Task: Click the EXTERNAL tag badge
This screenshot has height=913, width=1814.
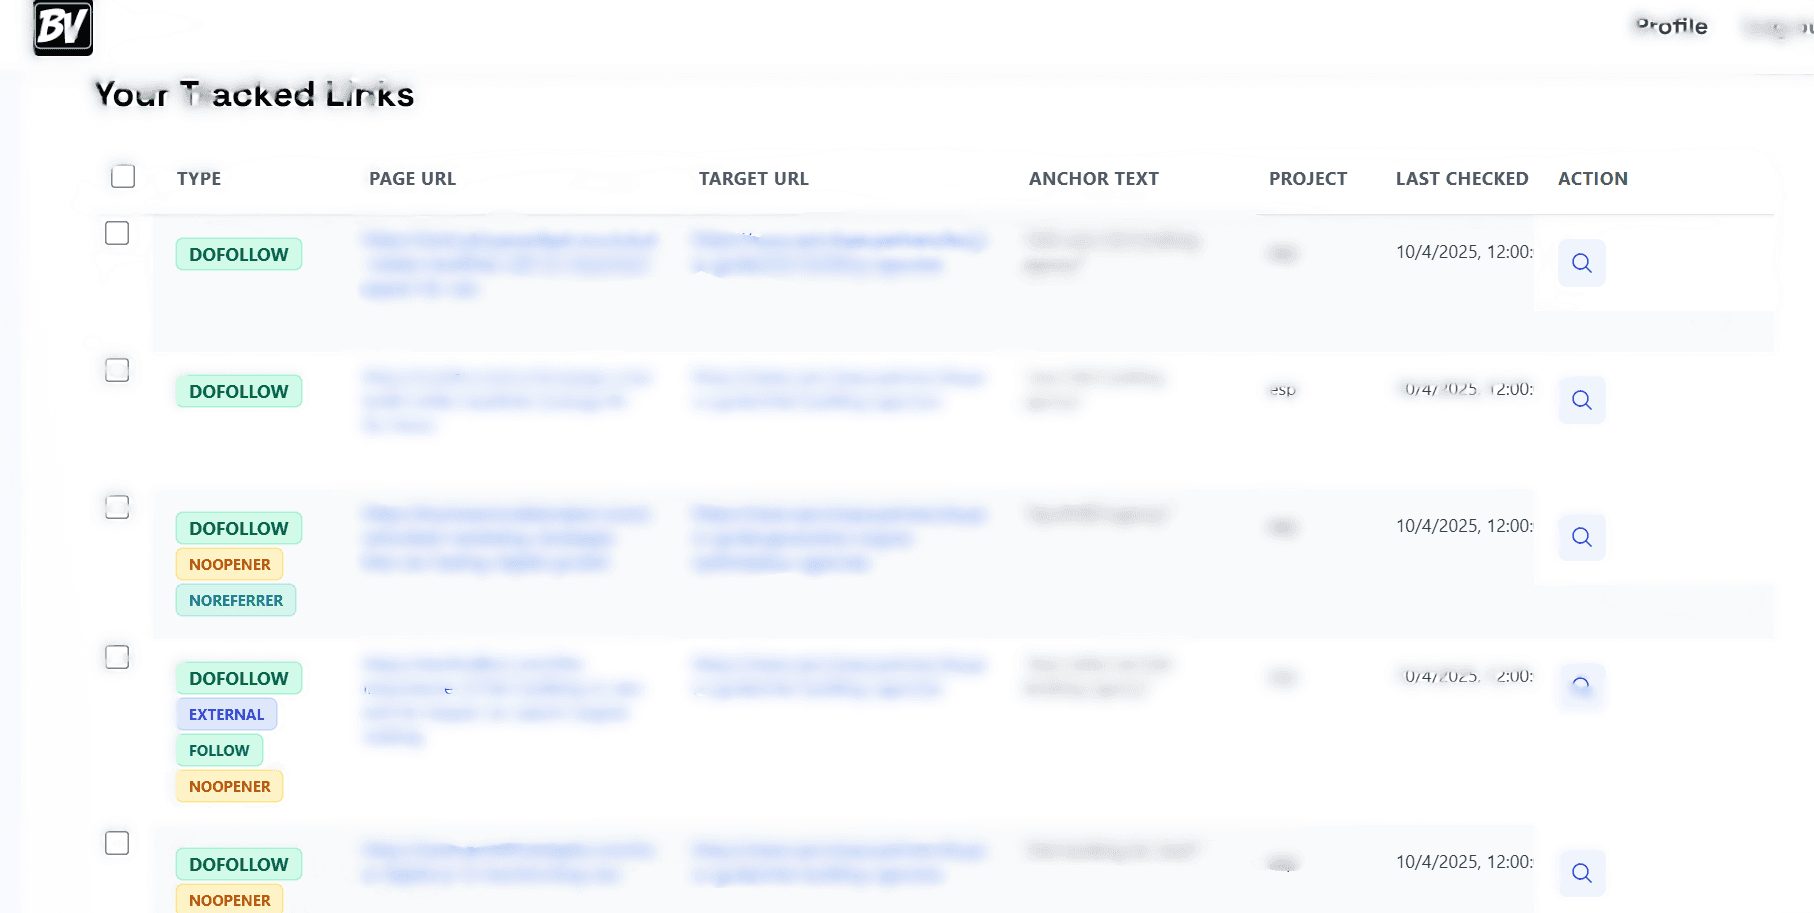Action: point(226,714)
